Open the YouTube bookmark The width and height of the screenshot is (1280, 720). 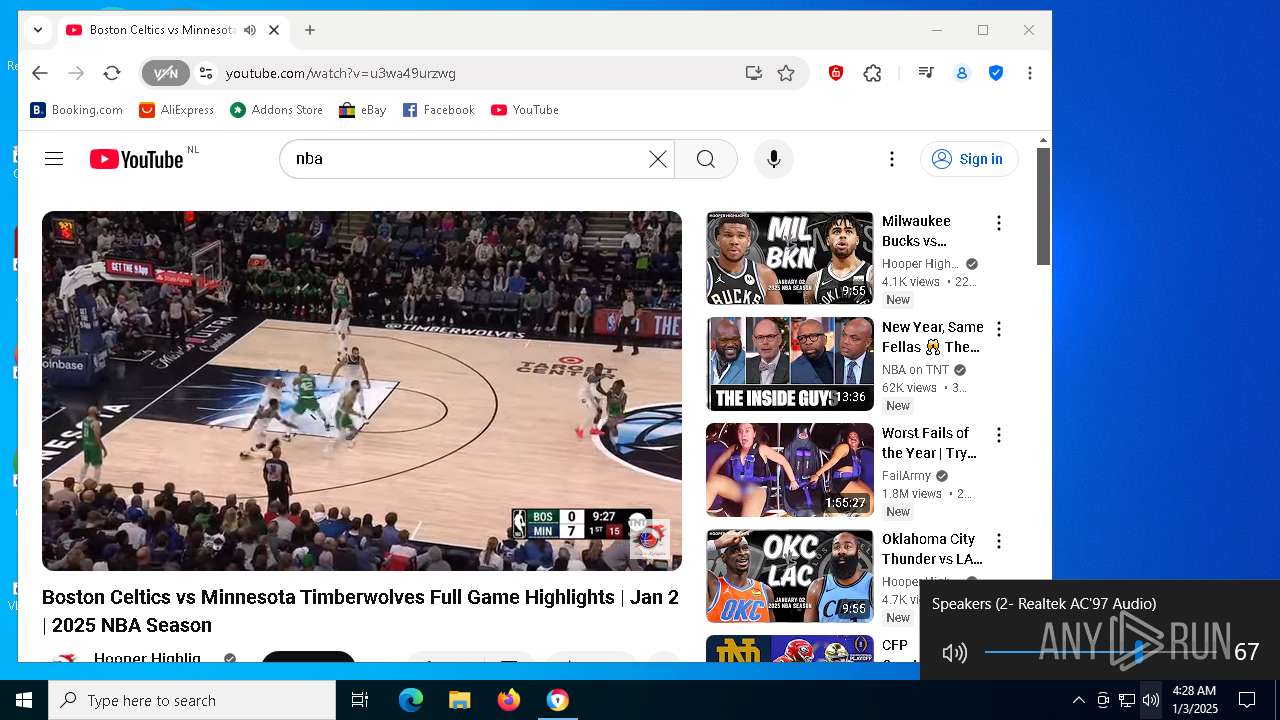525,110
